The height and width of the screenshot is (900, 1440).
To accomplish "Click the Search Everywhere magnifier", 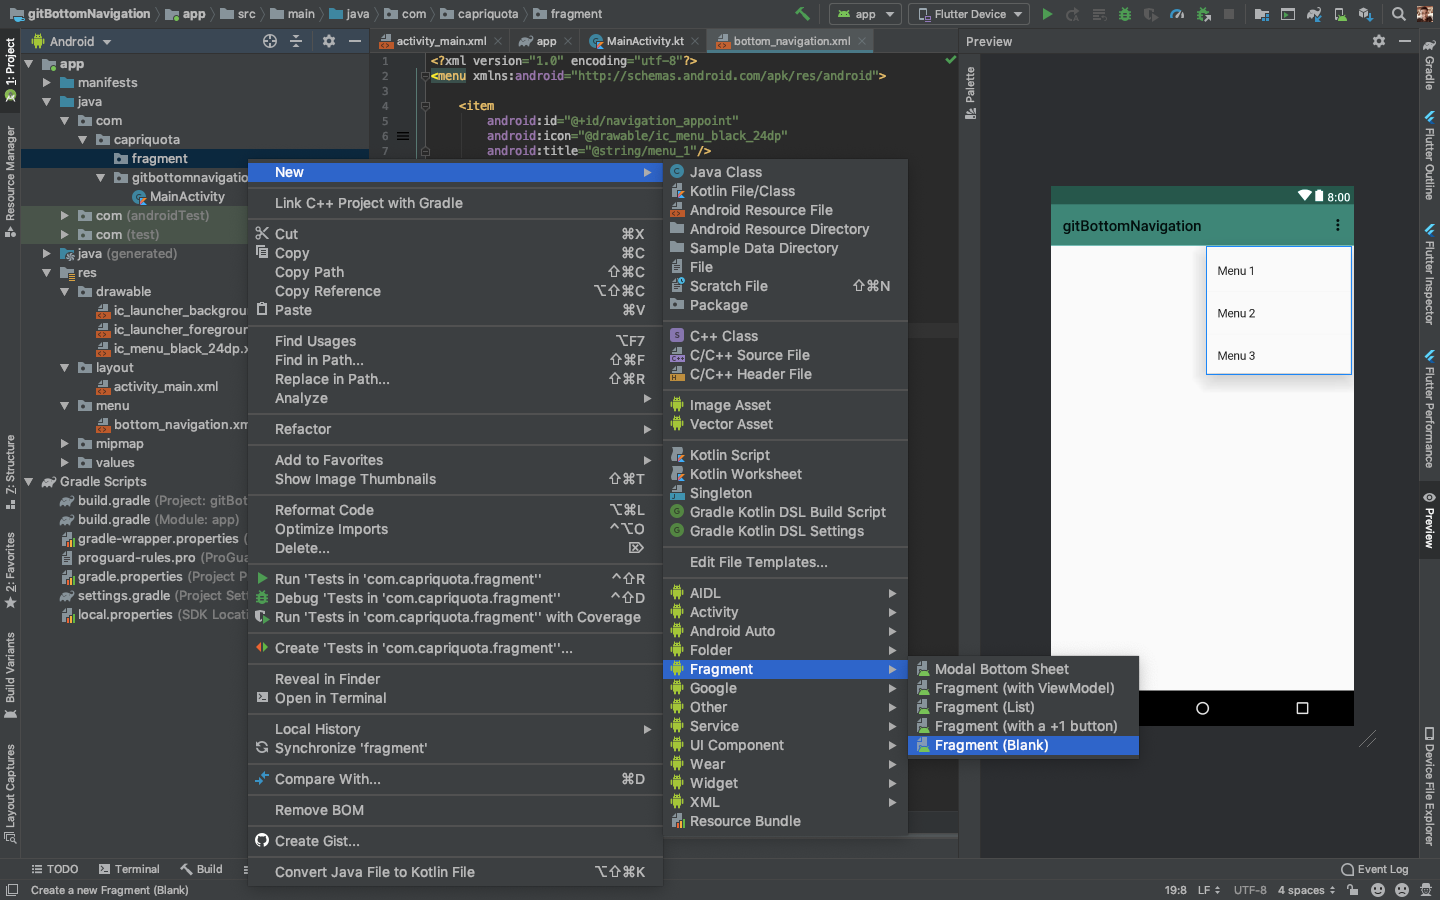I will tap(1399, 14).
